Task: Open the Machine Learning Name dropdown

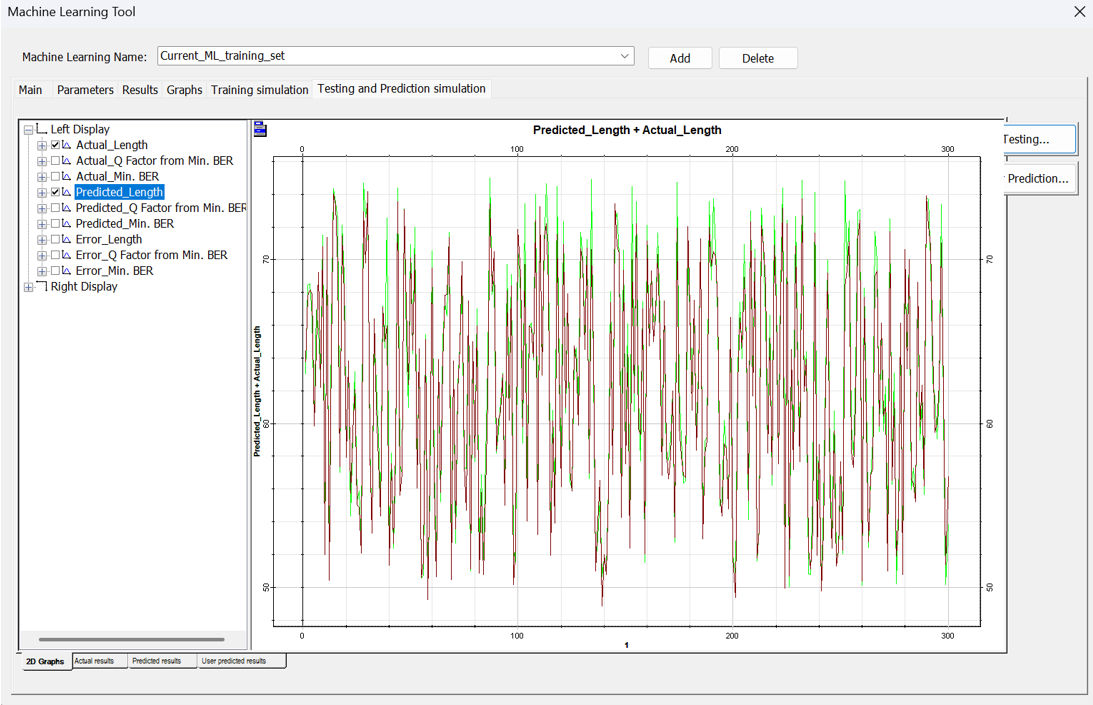Action: (x=625, y=57)
